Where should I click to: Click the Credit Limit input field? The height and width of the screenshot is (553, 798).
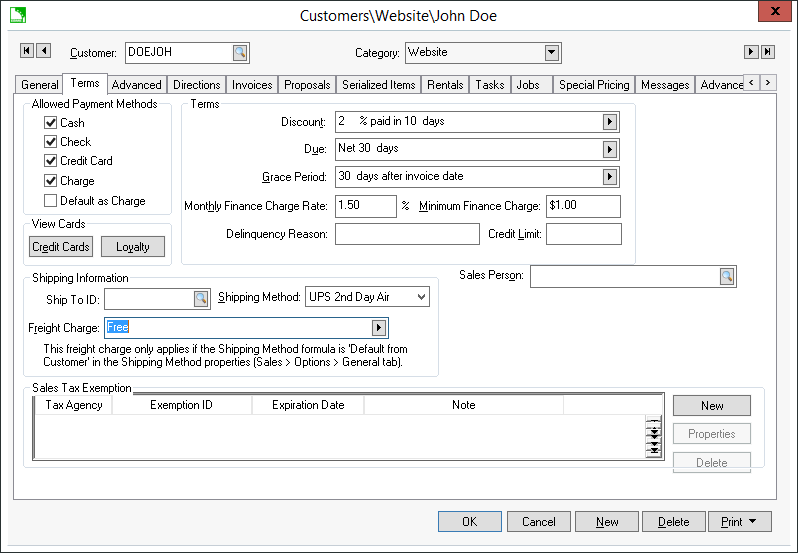583,234
